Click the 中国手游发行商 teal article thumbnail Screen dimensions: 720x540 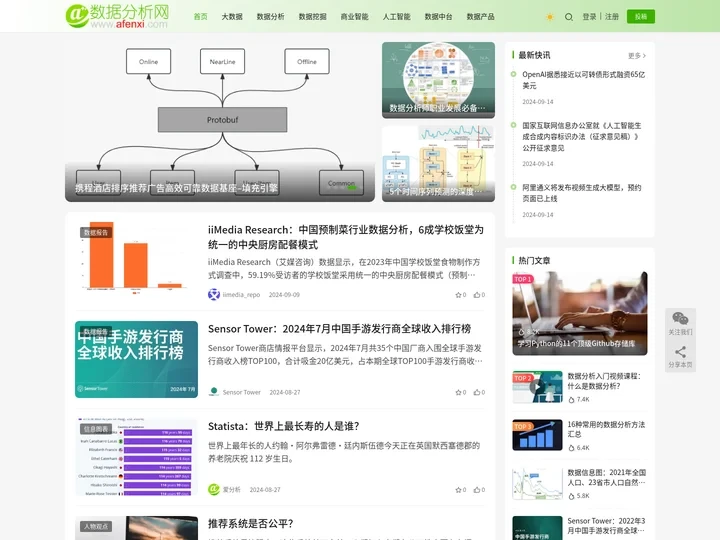pyautogui.click(x=136, y=359)
